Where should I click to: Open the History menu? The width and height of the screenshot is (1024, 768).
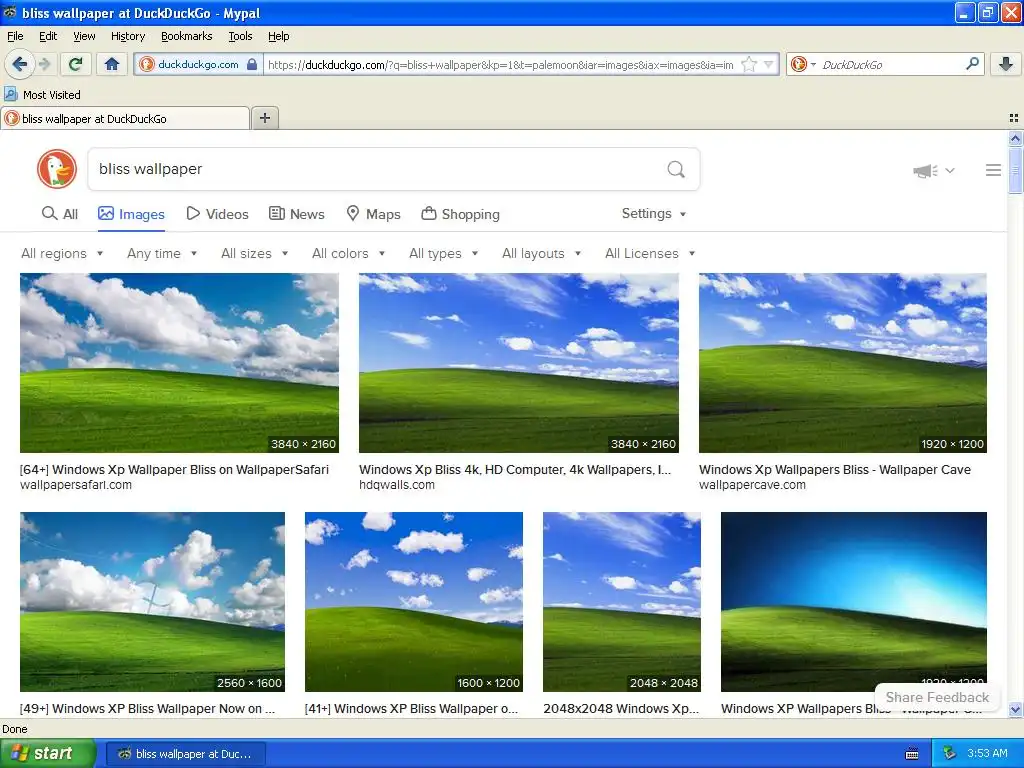(x=127, y=36)
